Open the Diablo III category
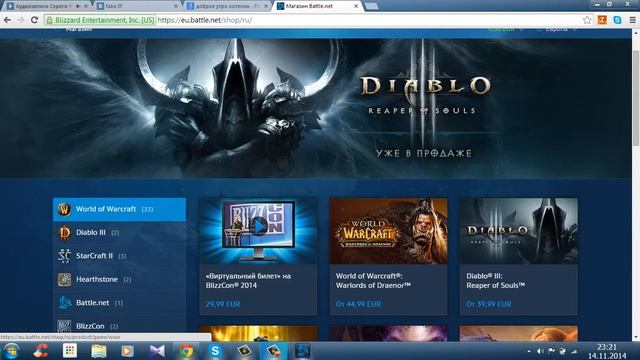The image size is (640, 360). (x=120, y=233)
